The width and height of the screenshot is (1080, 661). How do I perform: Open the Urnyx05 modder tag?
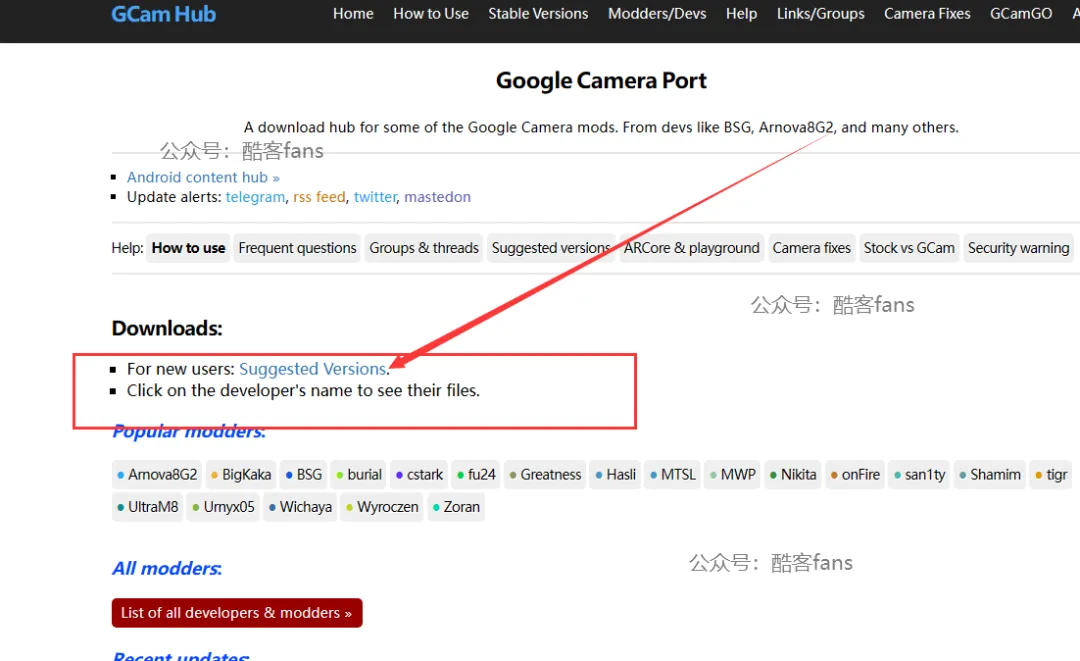tap(223, 507)
